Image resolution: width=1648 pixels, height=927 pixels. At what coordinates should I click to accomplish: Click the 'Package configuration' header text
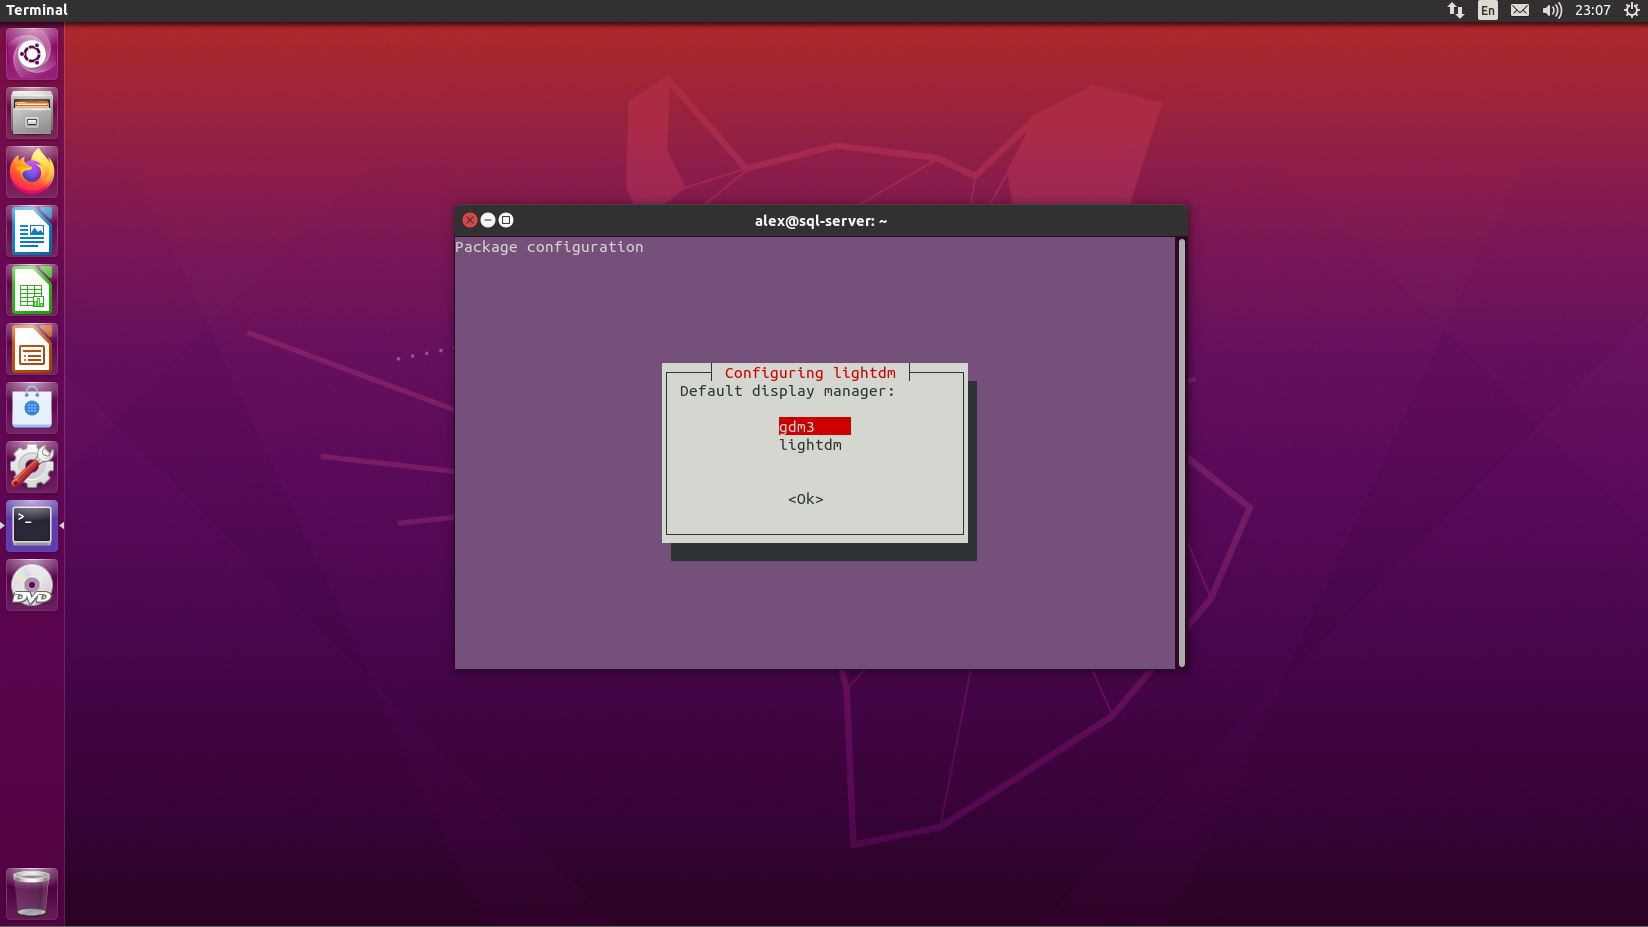point(549,247)
